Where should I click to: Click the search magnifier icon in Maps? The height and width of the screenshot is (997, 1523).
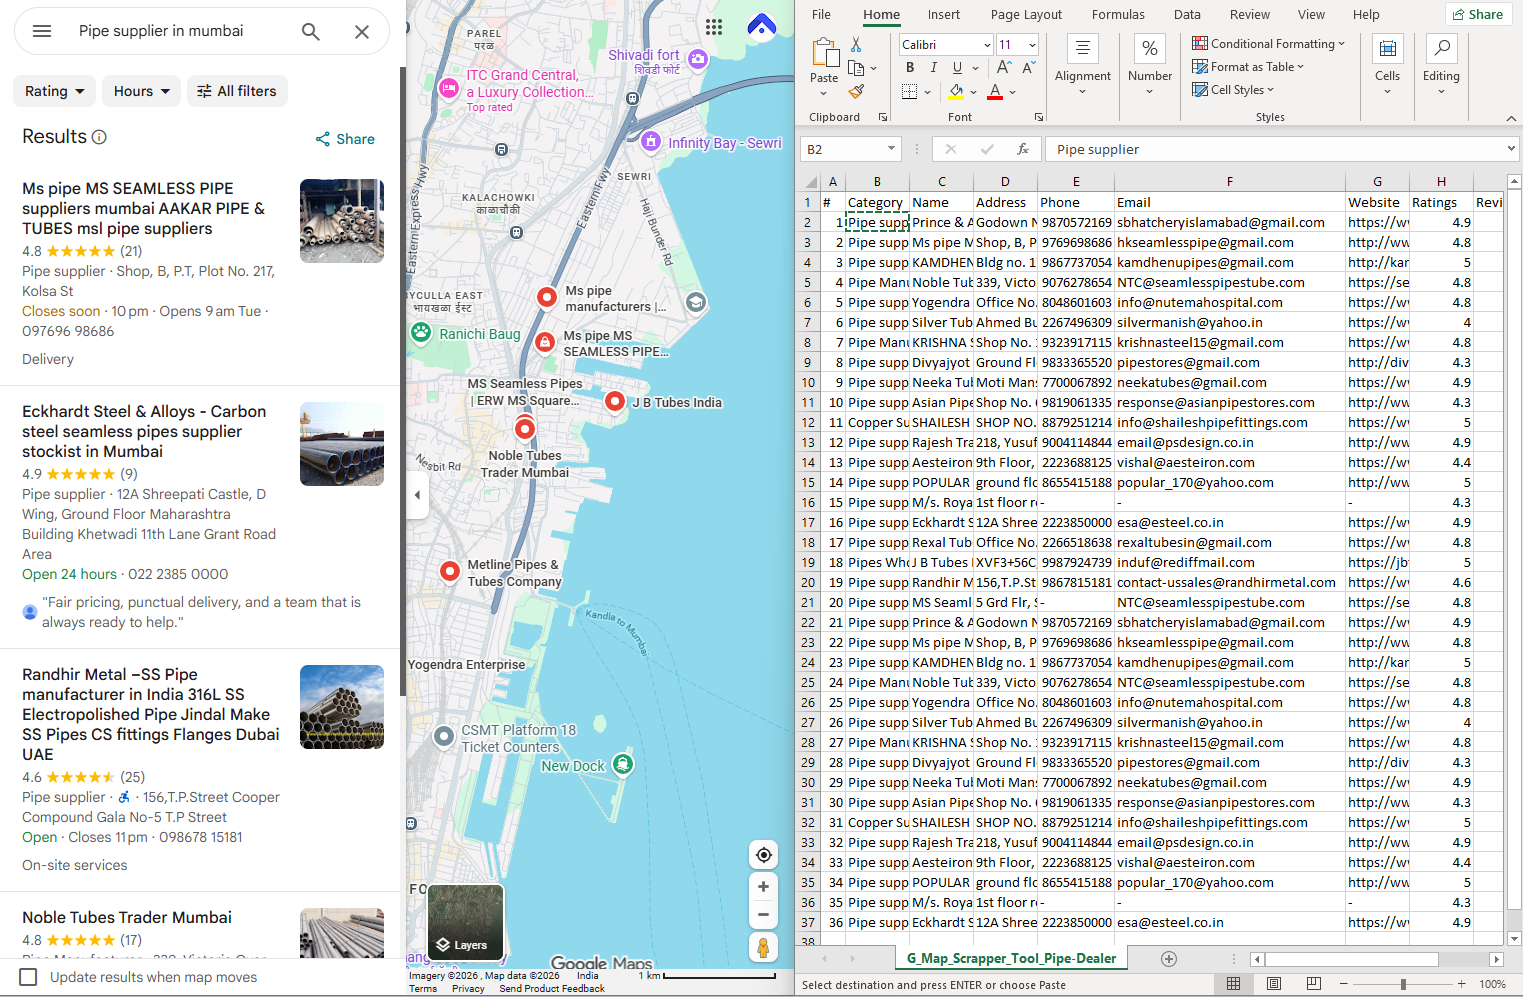(x=311, y=32)
